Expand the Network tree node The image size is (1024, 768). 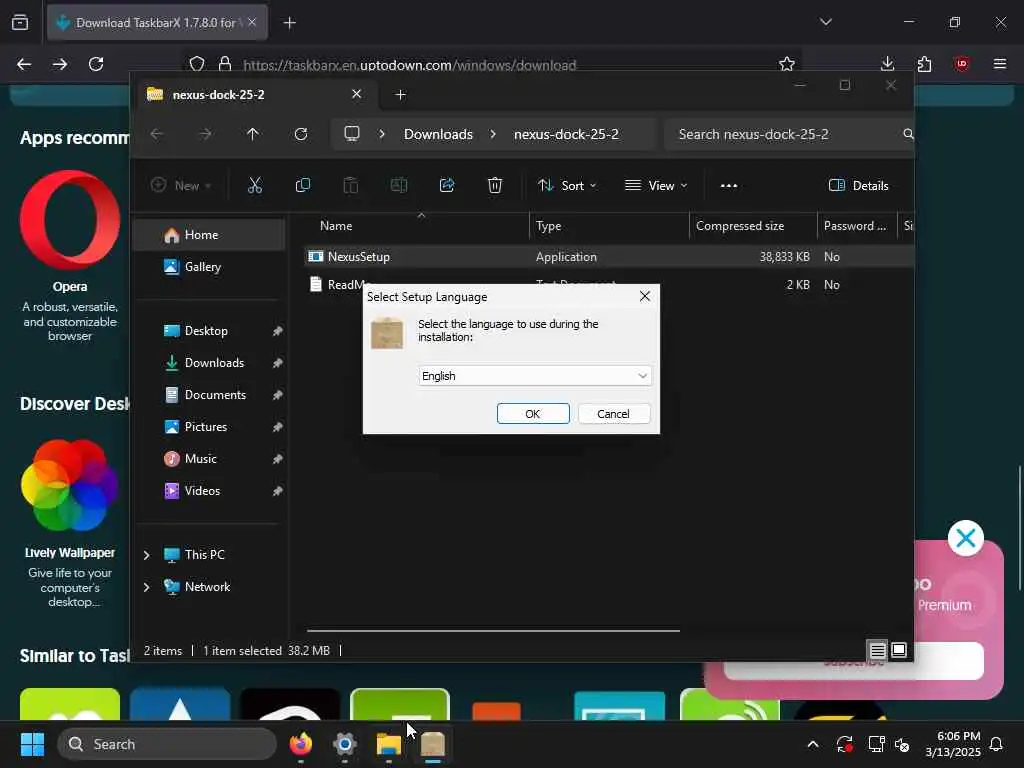point(146,587)
